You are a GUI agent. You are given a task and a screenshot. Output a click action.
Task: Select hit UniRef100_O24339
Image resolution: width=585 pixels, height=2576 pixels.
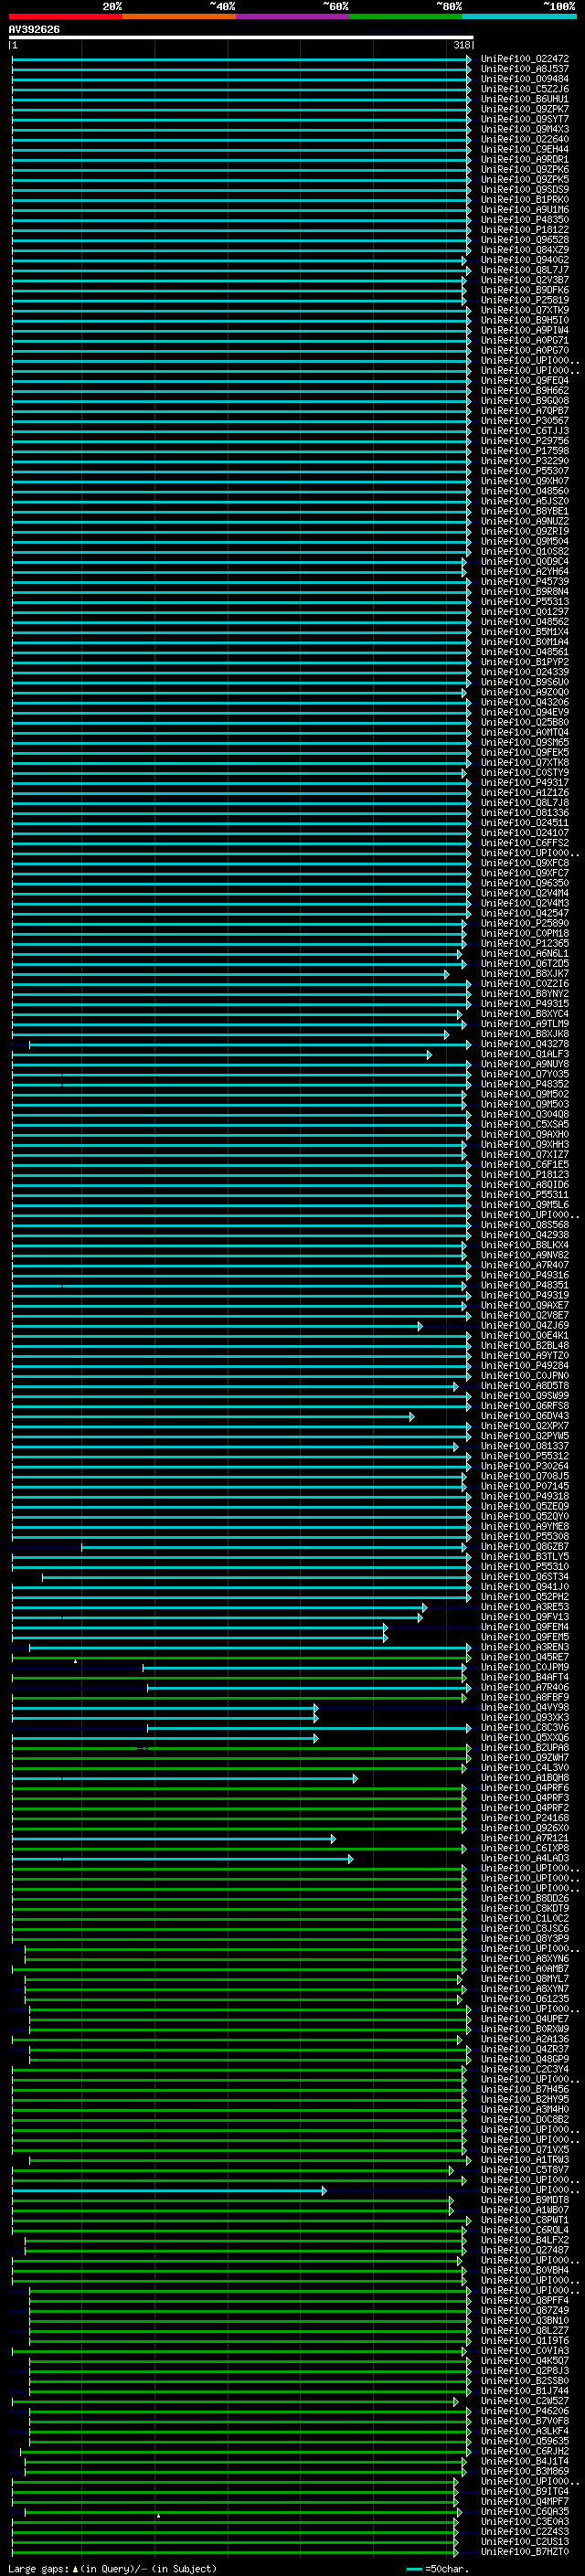point(524,672)
